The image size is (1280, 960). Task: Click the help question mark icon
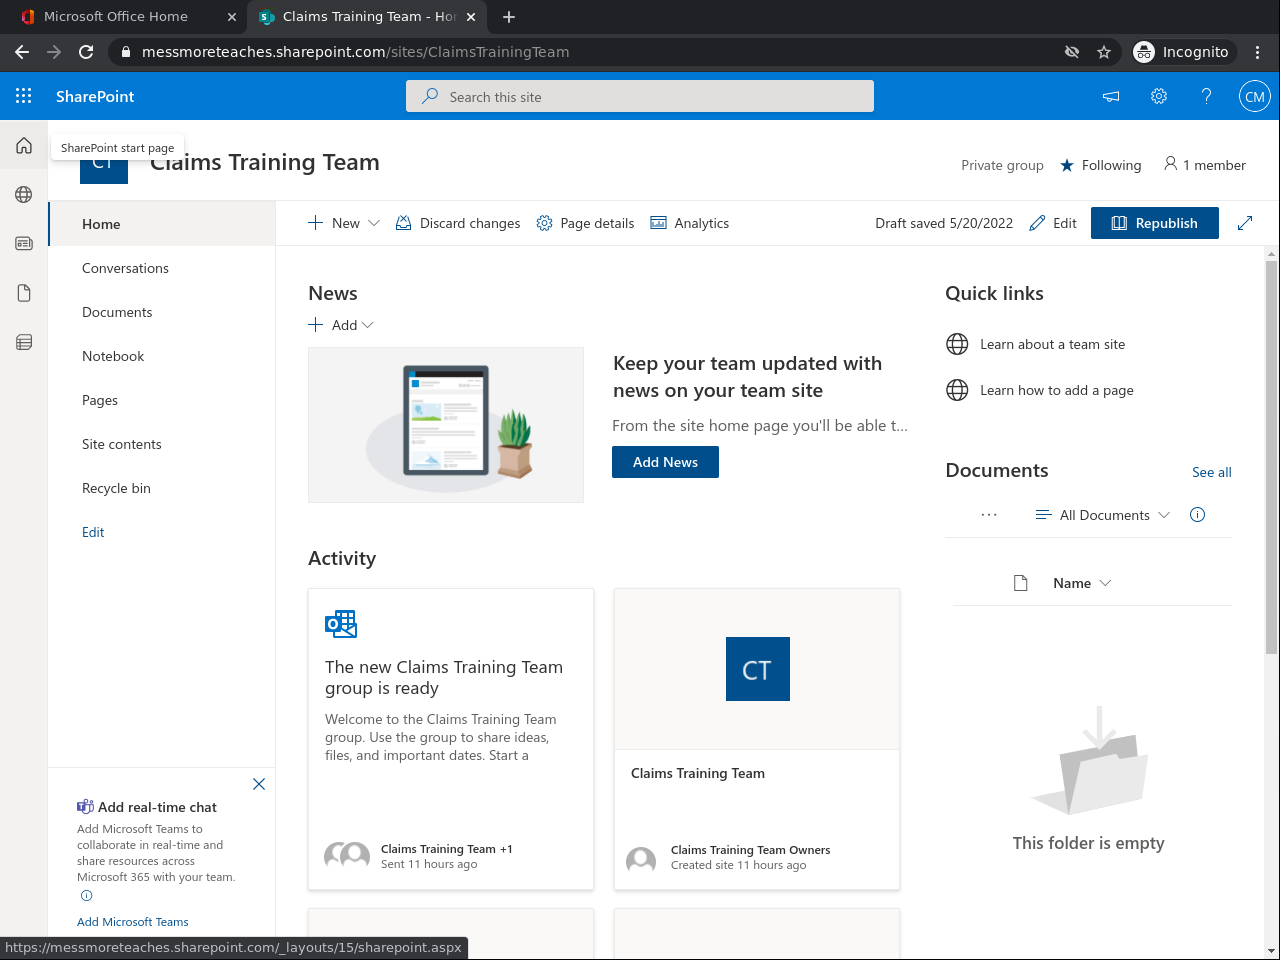tap(1207, 96)
